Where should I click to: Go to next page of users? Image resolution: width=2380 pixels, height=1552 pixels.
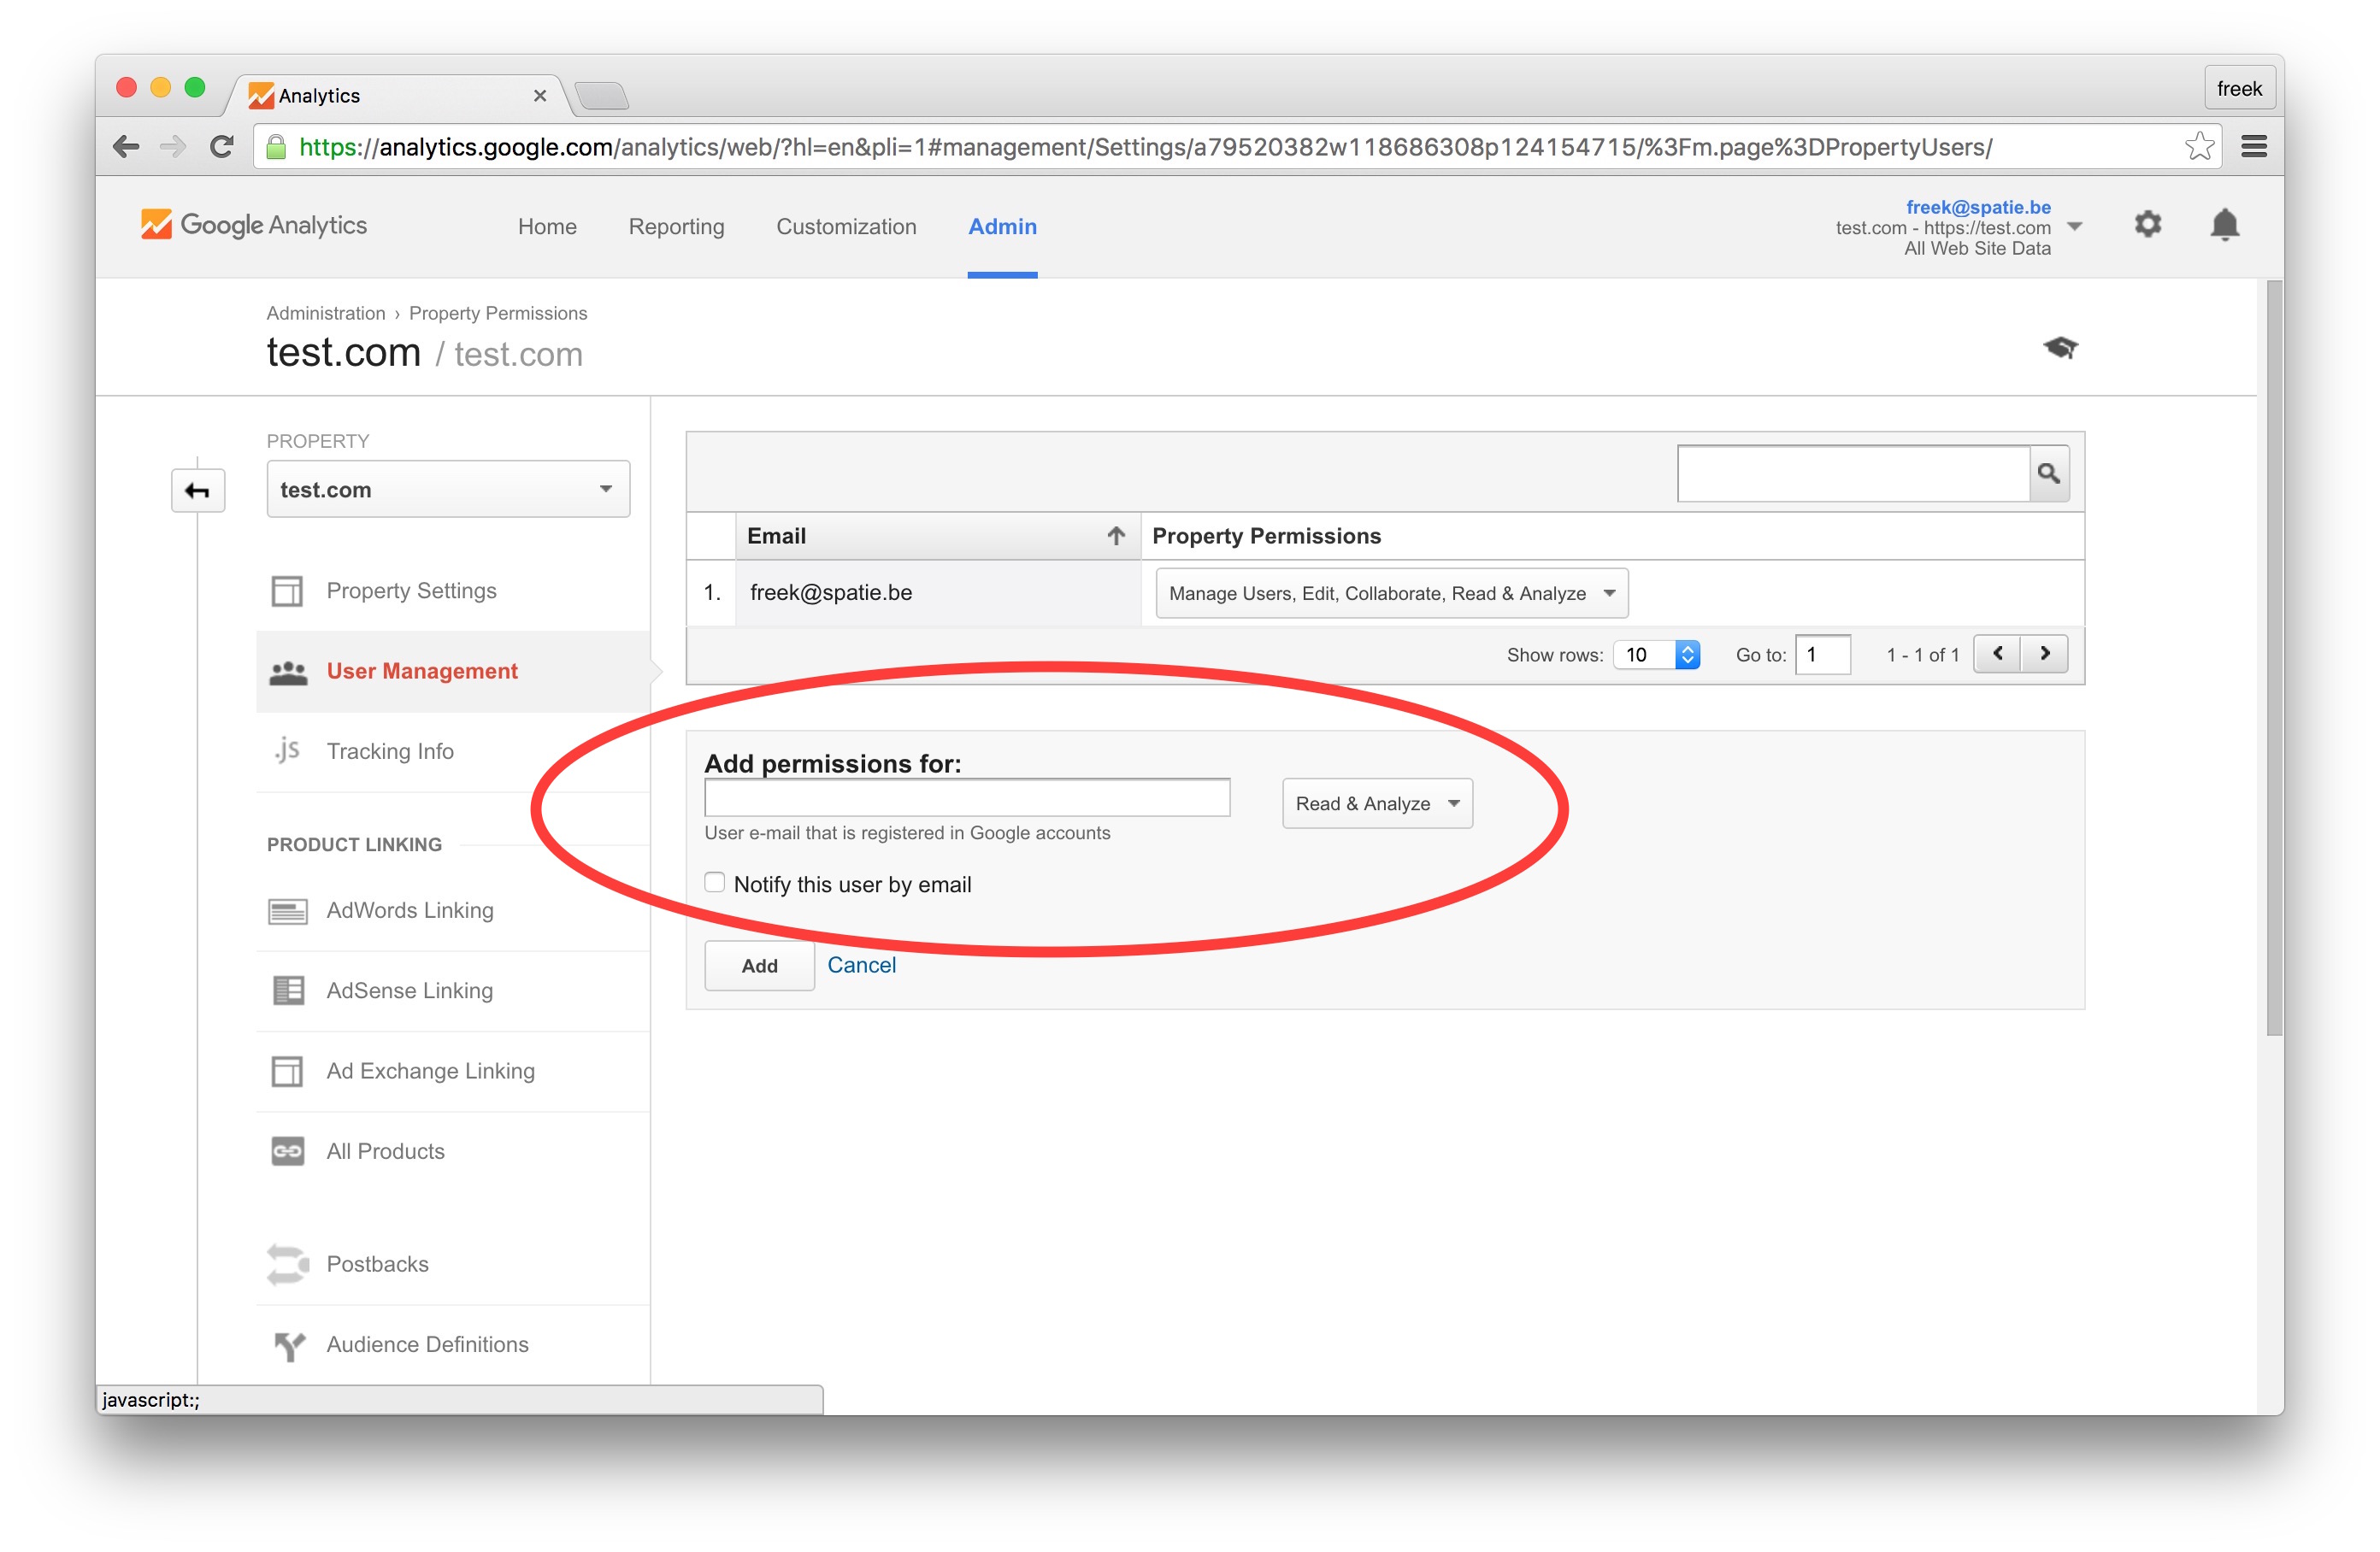[x=2044, y=654]
